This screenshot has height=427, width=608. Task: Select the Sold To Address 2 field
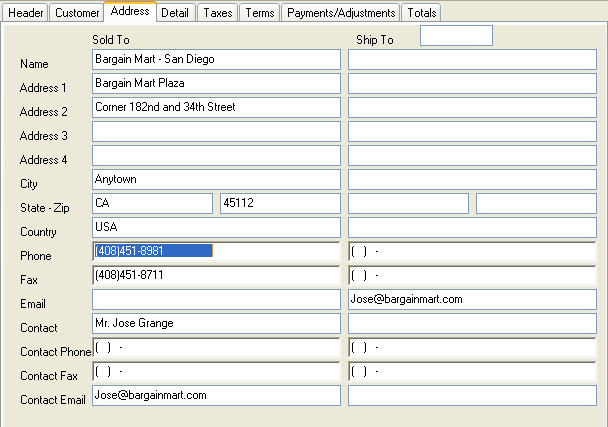tap(216, 108)
